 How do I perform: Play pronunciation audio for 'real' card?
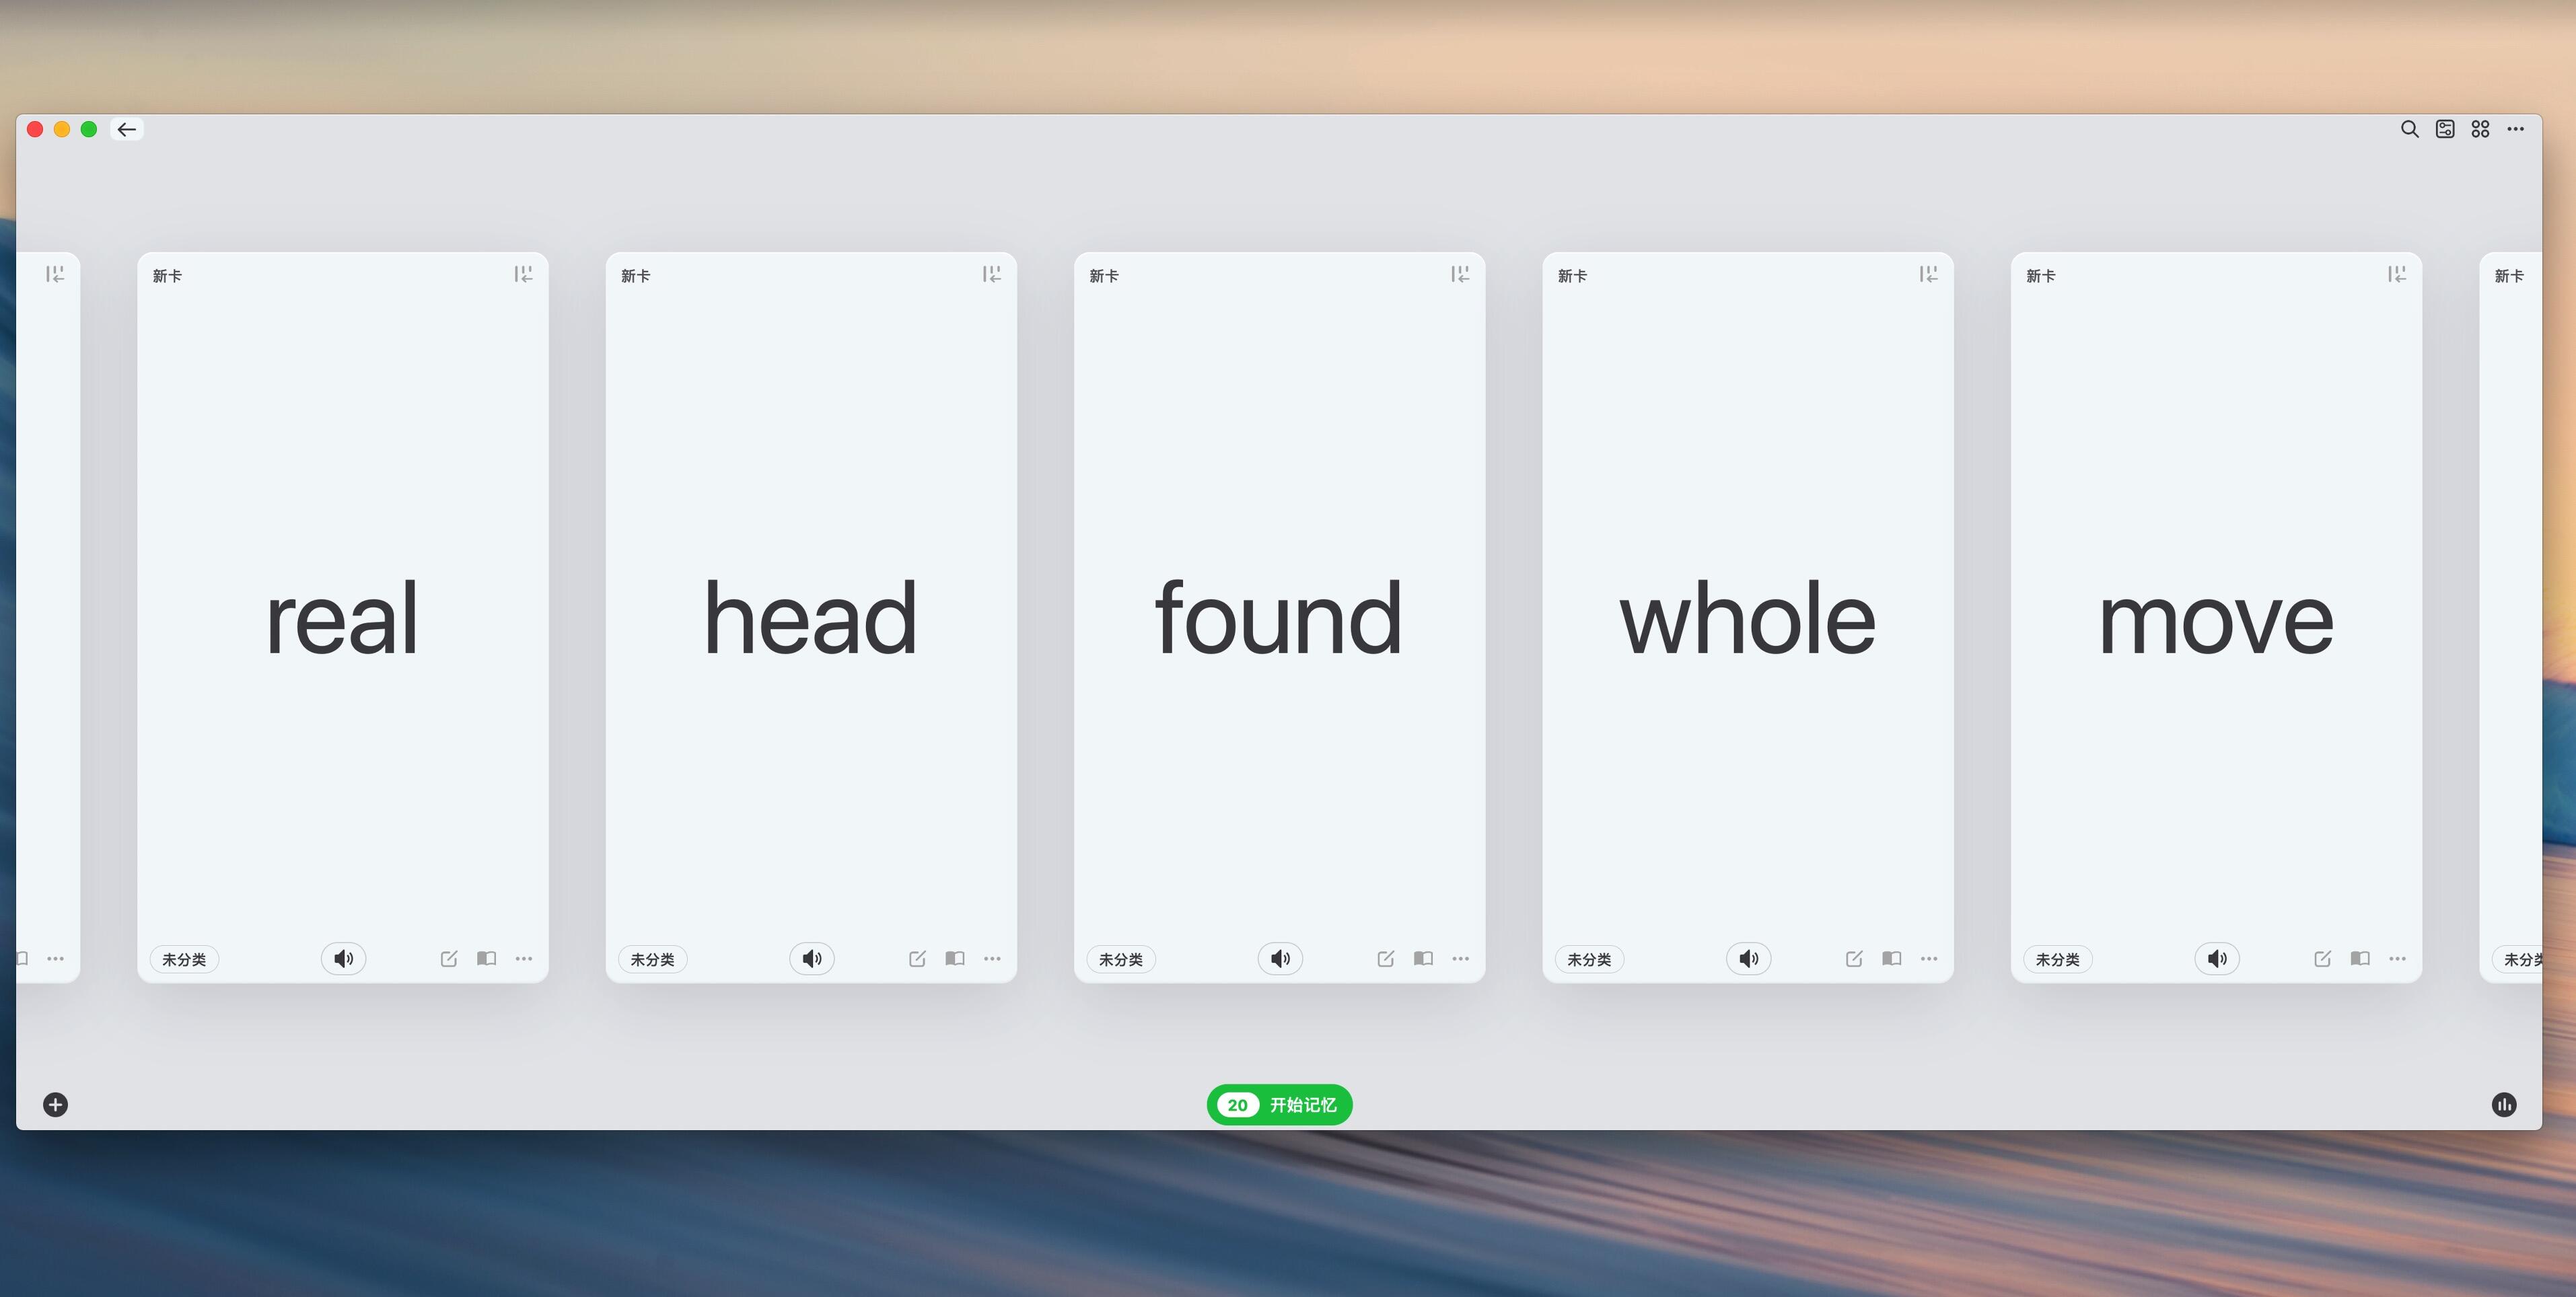coord(343,958)
